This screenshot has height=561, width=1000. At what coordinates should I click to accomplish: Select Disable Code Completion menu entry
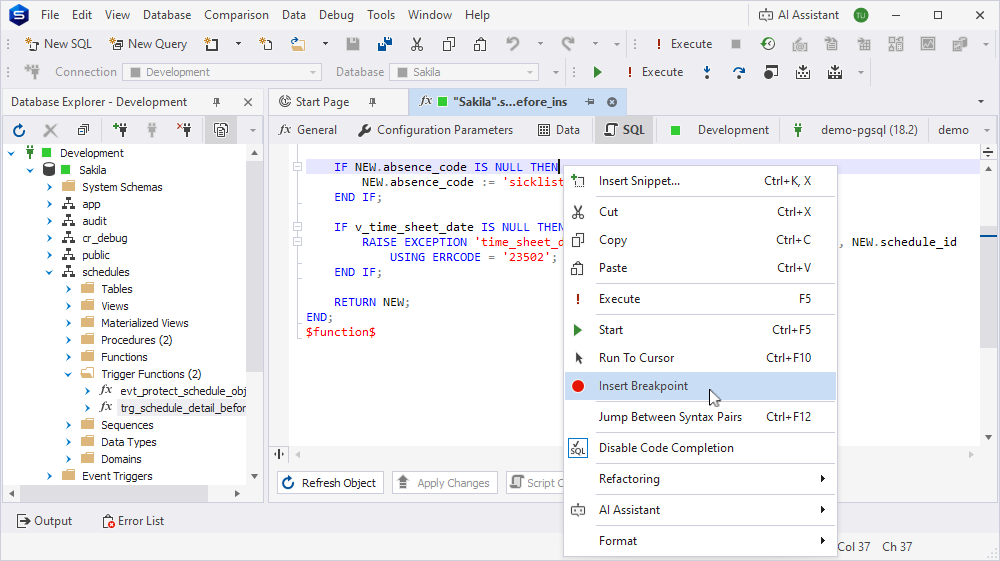(700, 448)
